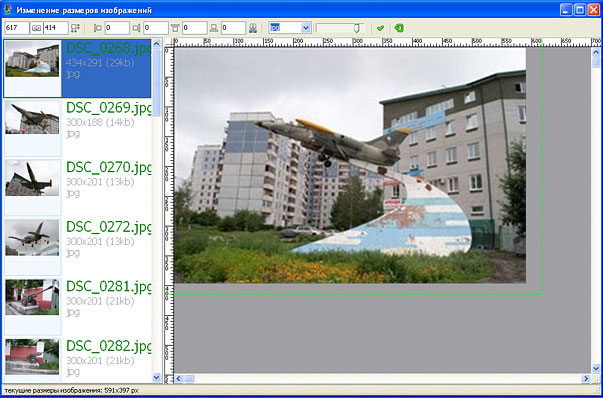
Task: Click the DSC_0270.jpg file name
Action: click(x=109, y=168)
